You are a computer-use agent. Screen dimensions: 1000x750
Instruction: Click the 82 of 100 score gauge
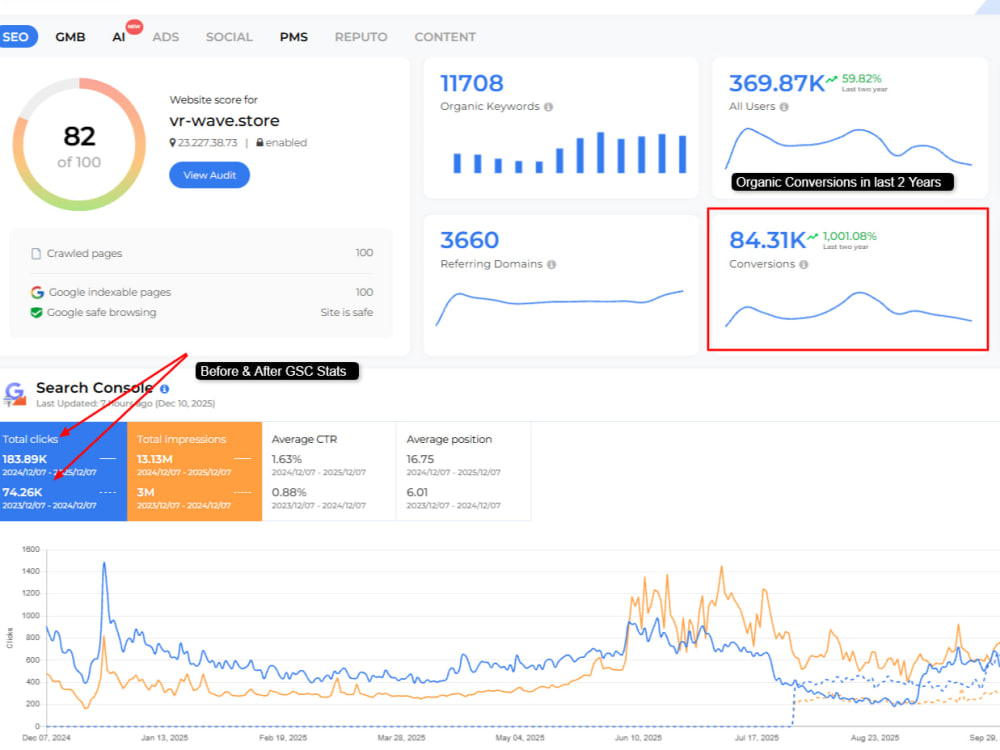coord(79,144)
